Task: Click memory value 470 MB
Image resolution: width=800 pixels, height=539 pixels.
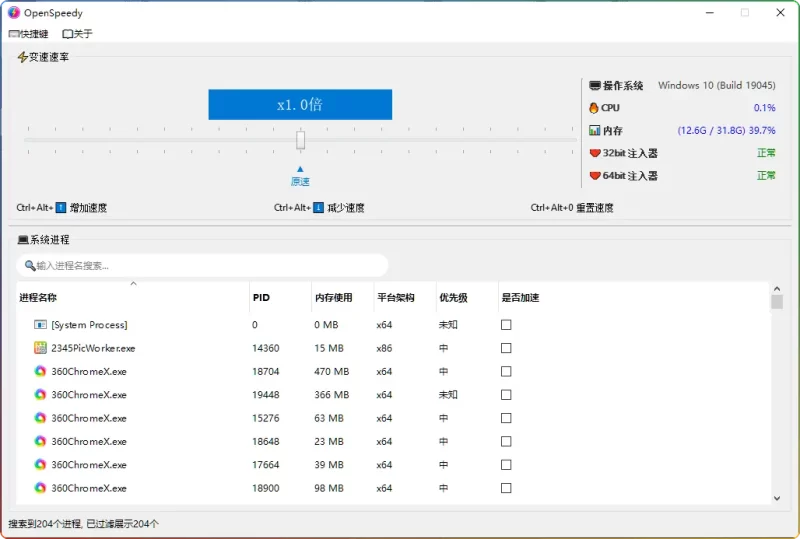Action: pos(332,371)
